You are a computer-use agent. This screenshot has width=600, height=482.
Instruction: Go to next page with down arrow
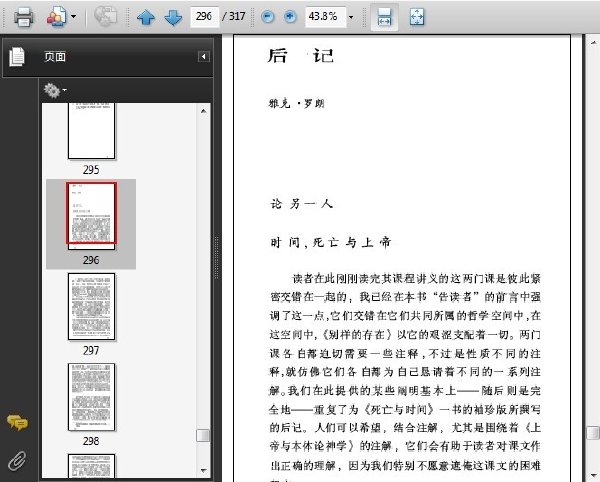[173, 17]
